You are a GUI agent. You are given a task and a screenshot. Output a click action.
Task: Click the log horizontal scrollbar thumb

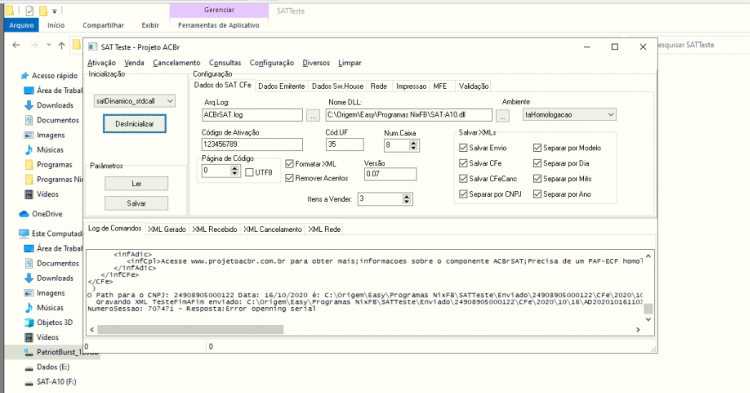pyautogui.click(x=190, y=329)
